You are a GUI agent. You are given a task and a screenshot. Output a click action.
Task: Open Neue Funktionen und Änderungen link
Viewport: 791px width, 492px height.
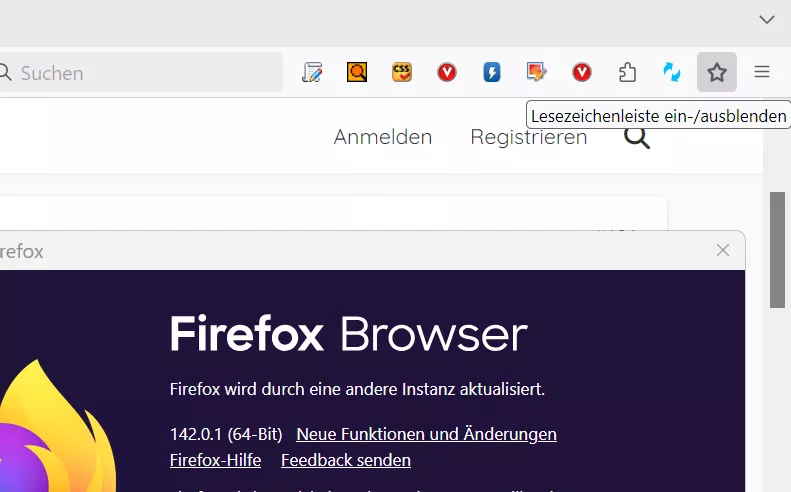pyautogui.click(x=426, y=434)
